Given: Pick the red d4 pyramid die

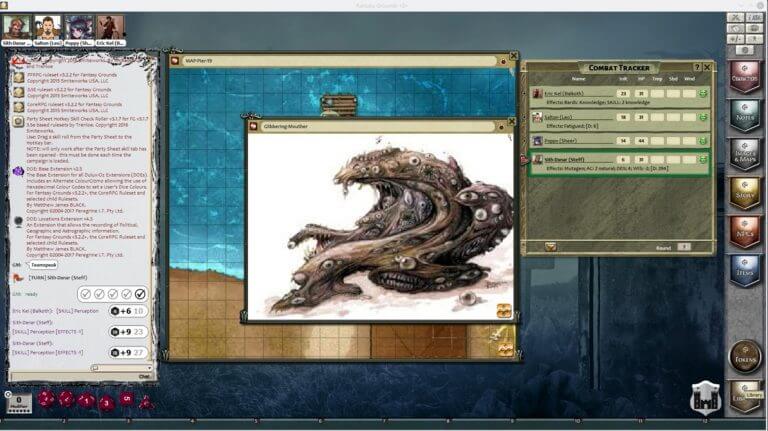Looking at the screenshot, I should (x=146, y=402).
